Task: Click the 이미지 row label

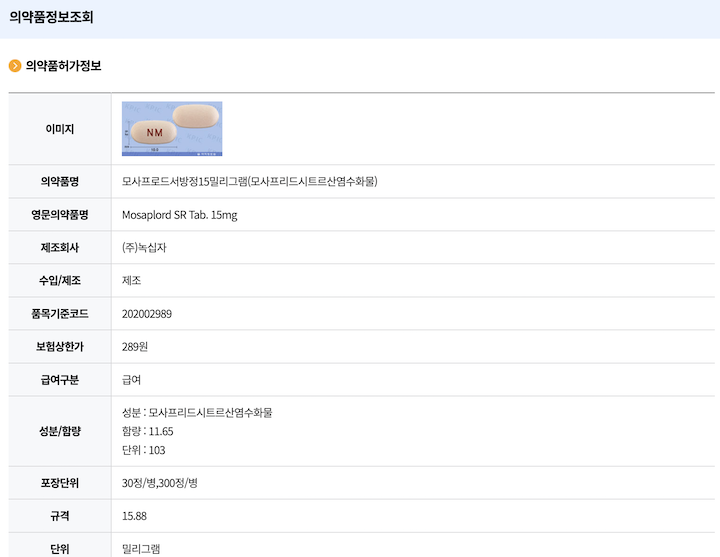Action: [x=60, y=129]
